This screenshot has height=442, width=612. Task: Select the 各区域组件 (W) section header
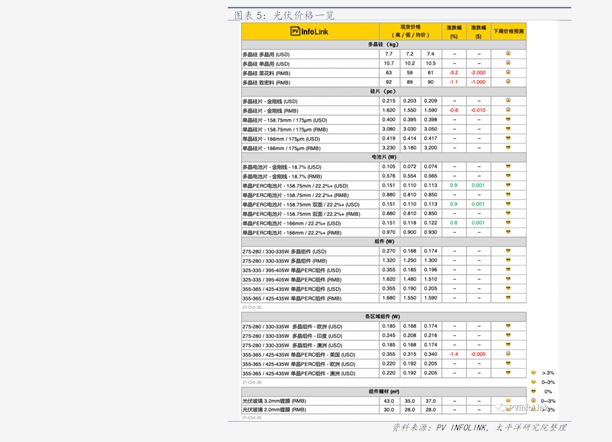coord(384,316)
